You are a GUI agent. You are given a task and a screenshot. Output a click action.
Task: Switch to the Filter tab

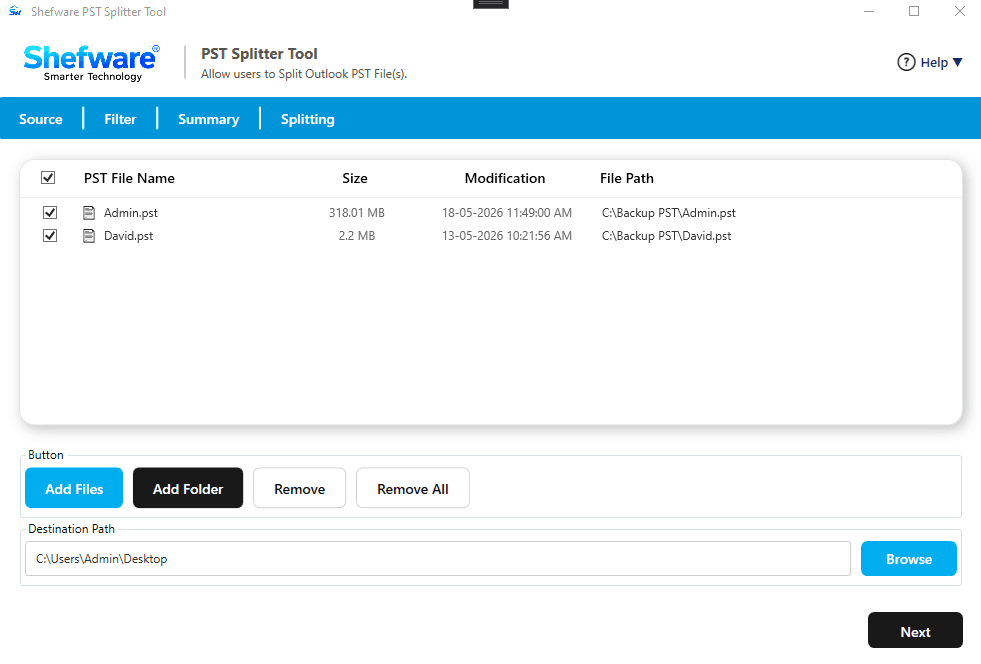click(x=120, y=119)
